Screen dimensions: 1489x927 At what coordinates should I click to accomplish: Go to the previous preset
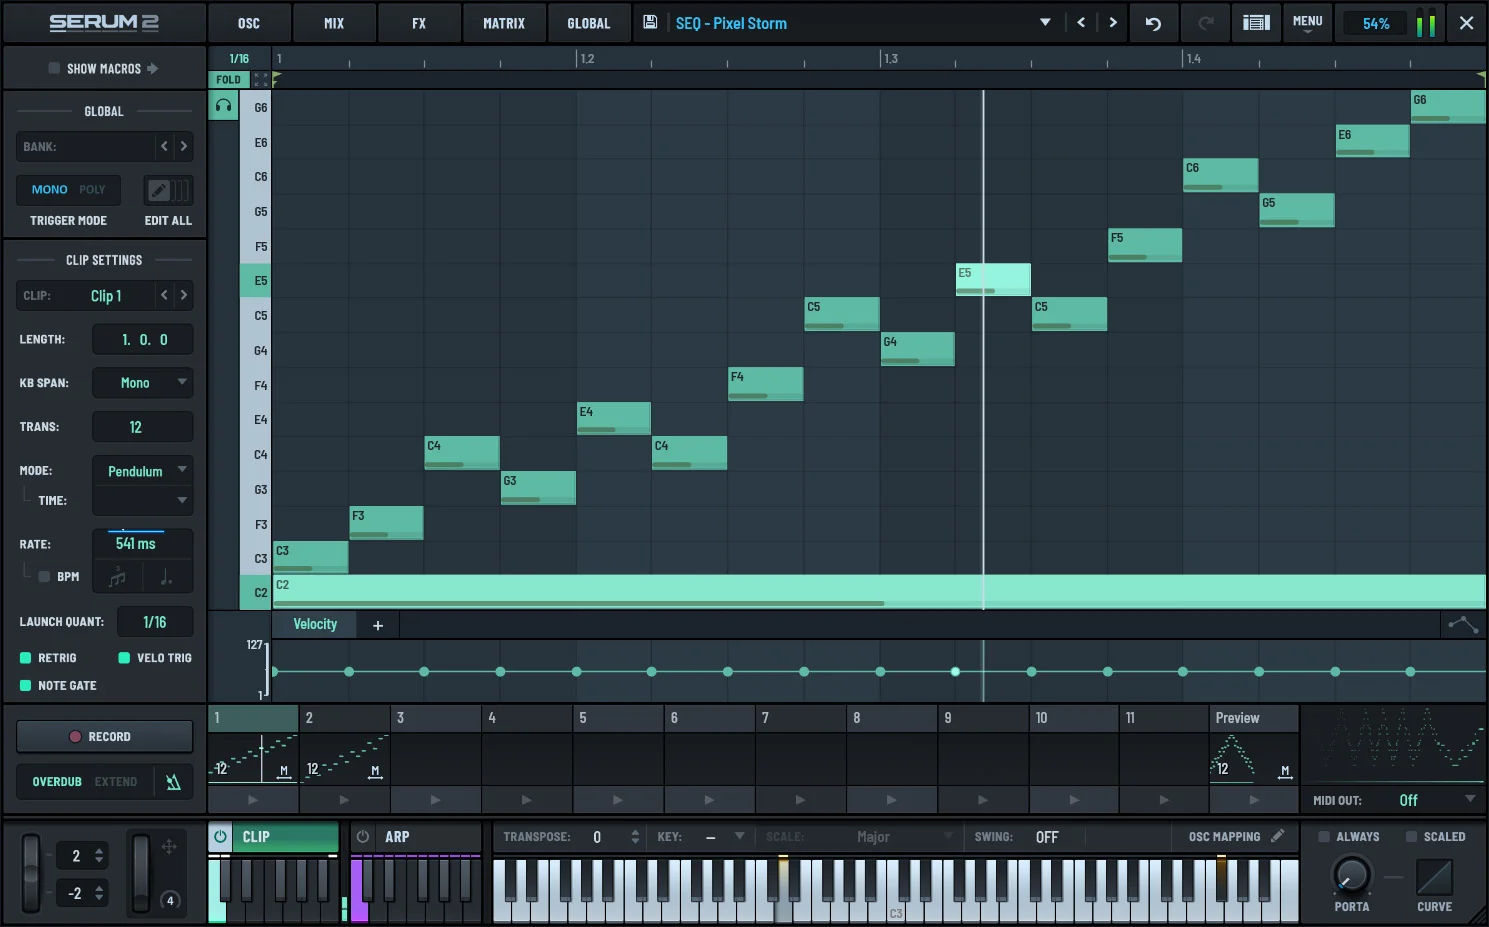coord(1081,23)
